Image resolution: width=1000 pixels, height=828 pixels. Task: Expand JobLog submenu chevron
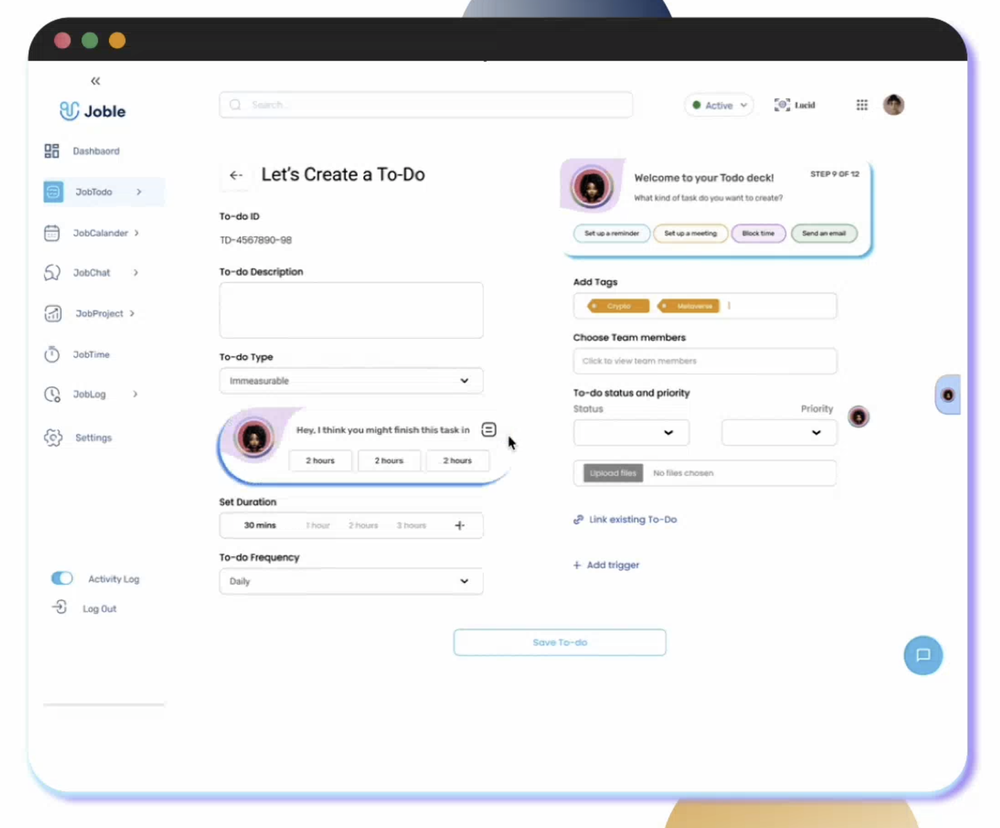click(135, 394)
